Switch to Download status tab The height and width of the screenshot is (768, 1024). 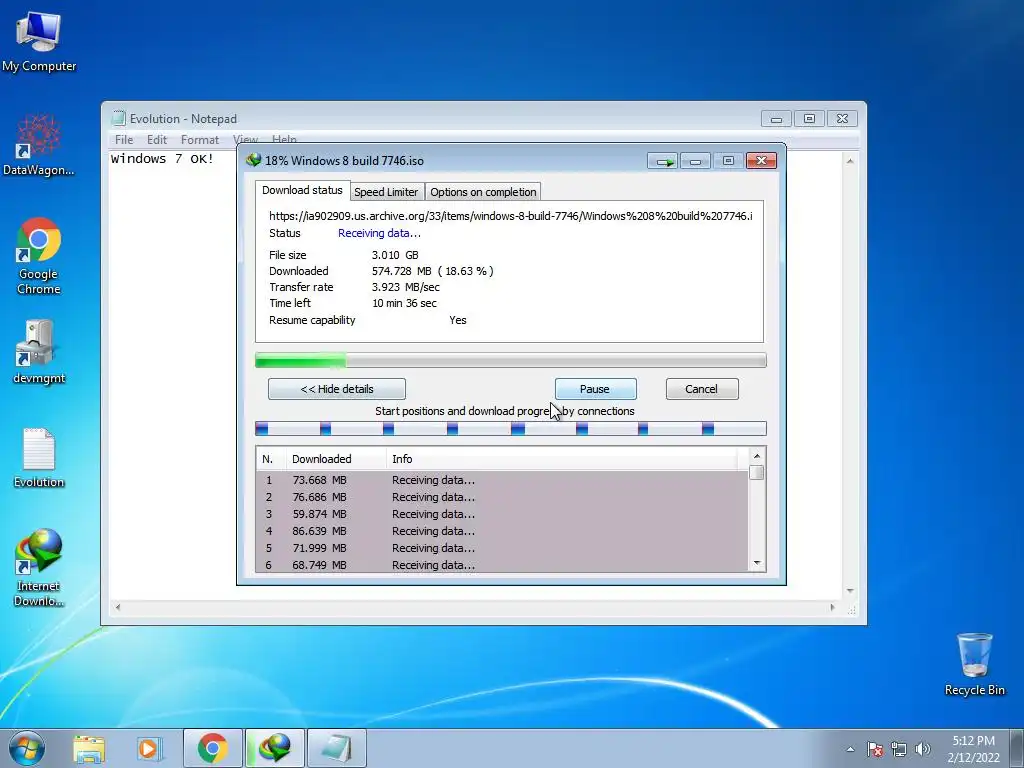tap(302, 190)
